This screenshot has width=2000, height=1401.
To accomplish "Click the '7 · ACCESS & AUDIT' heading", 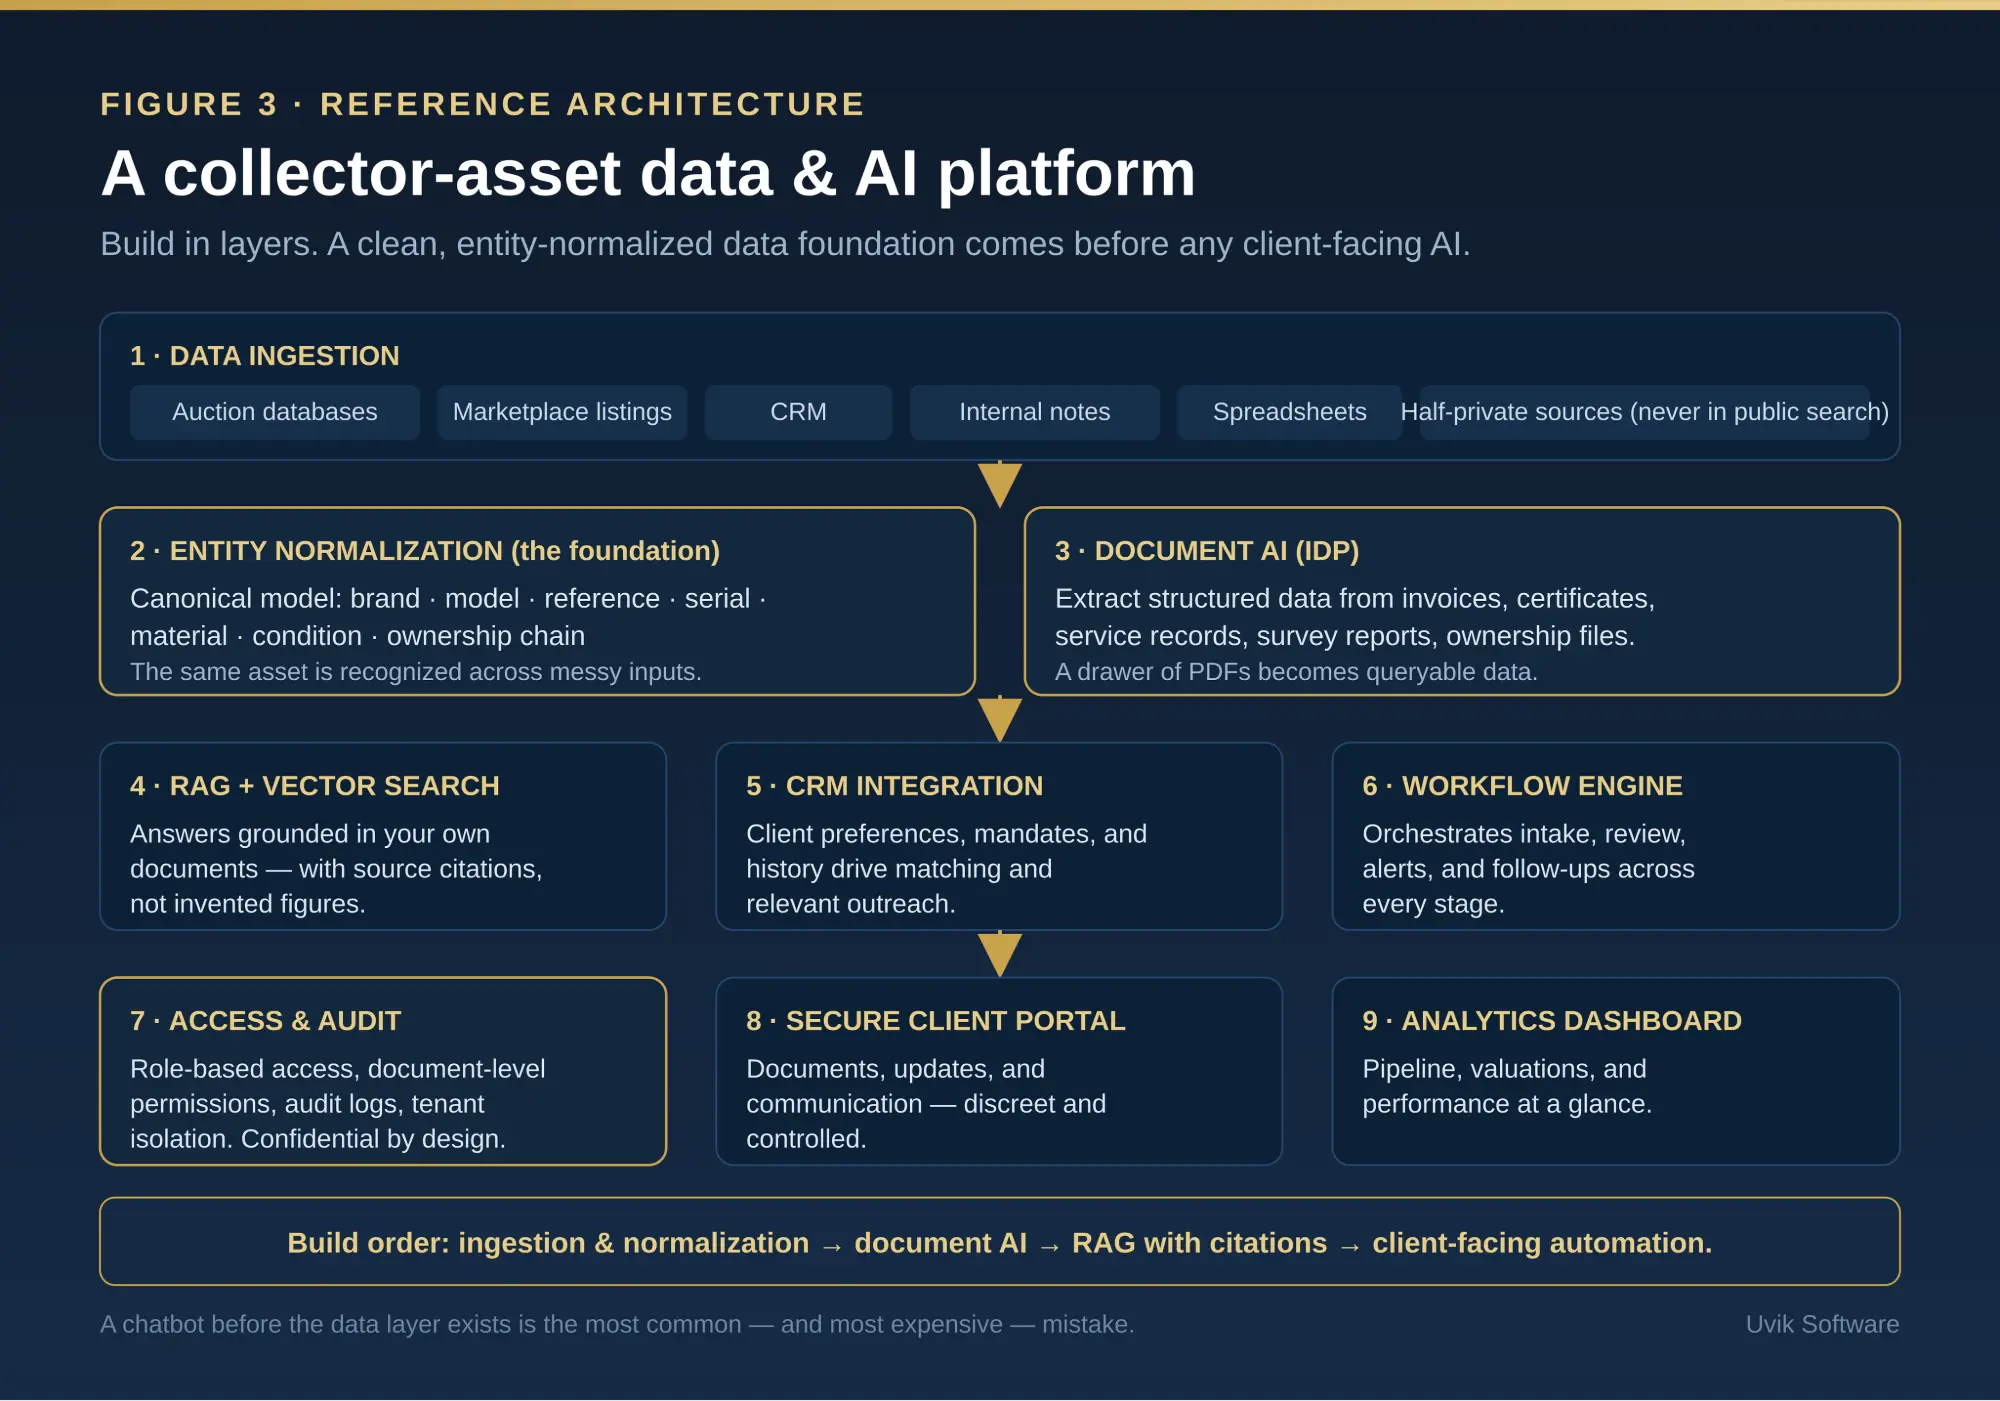I will point(266,1021).
